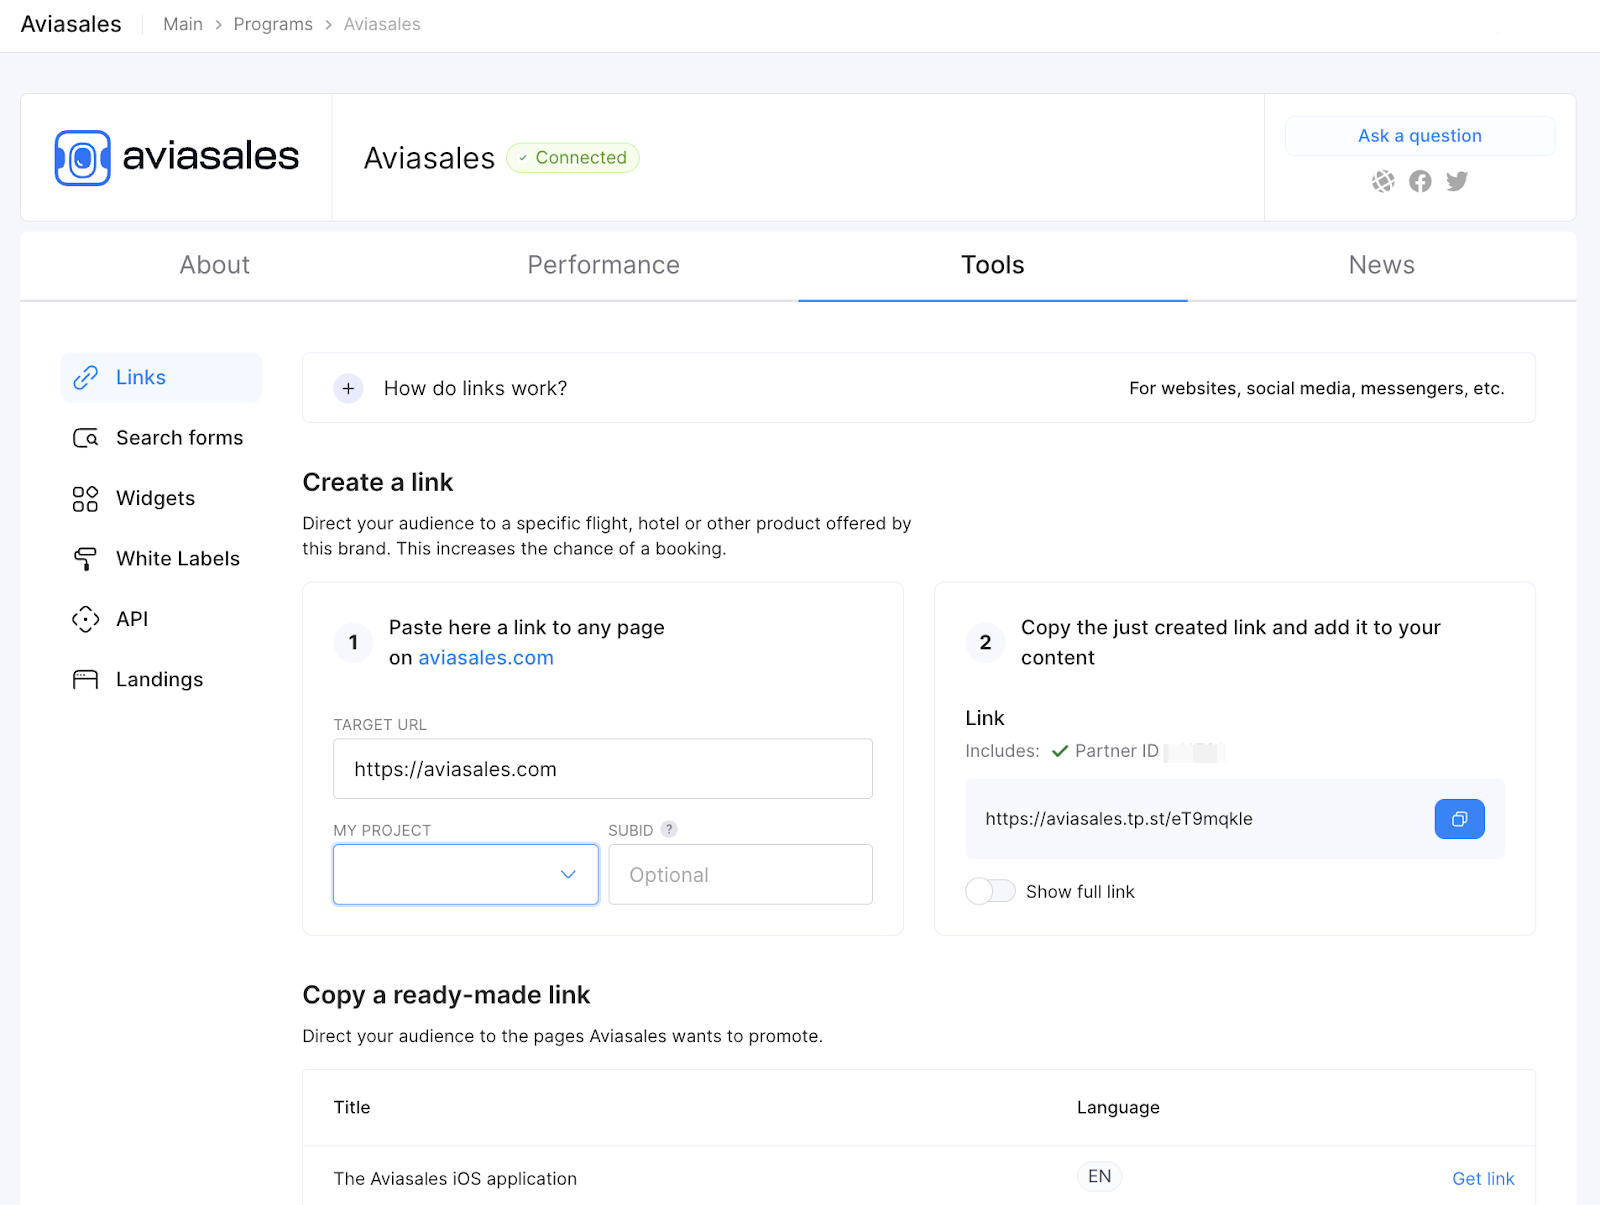Switch to the News tab
Image resolution: width=1600 pixels, height=1205 pixels.
[1381, 265]
